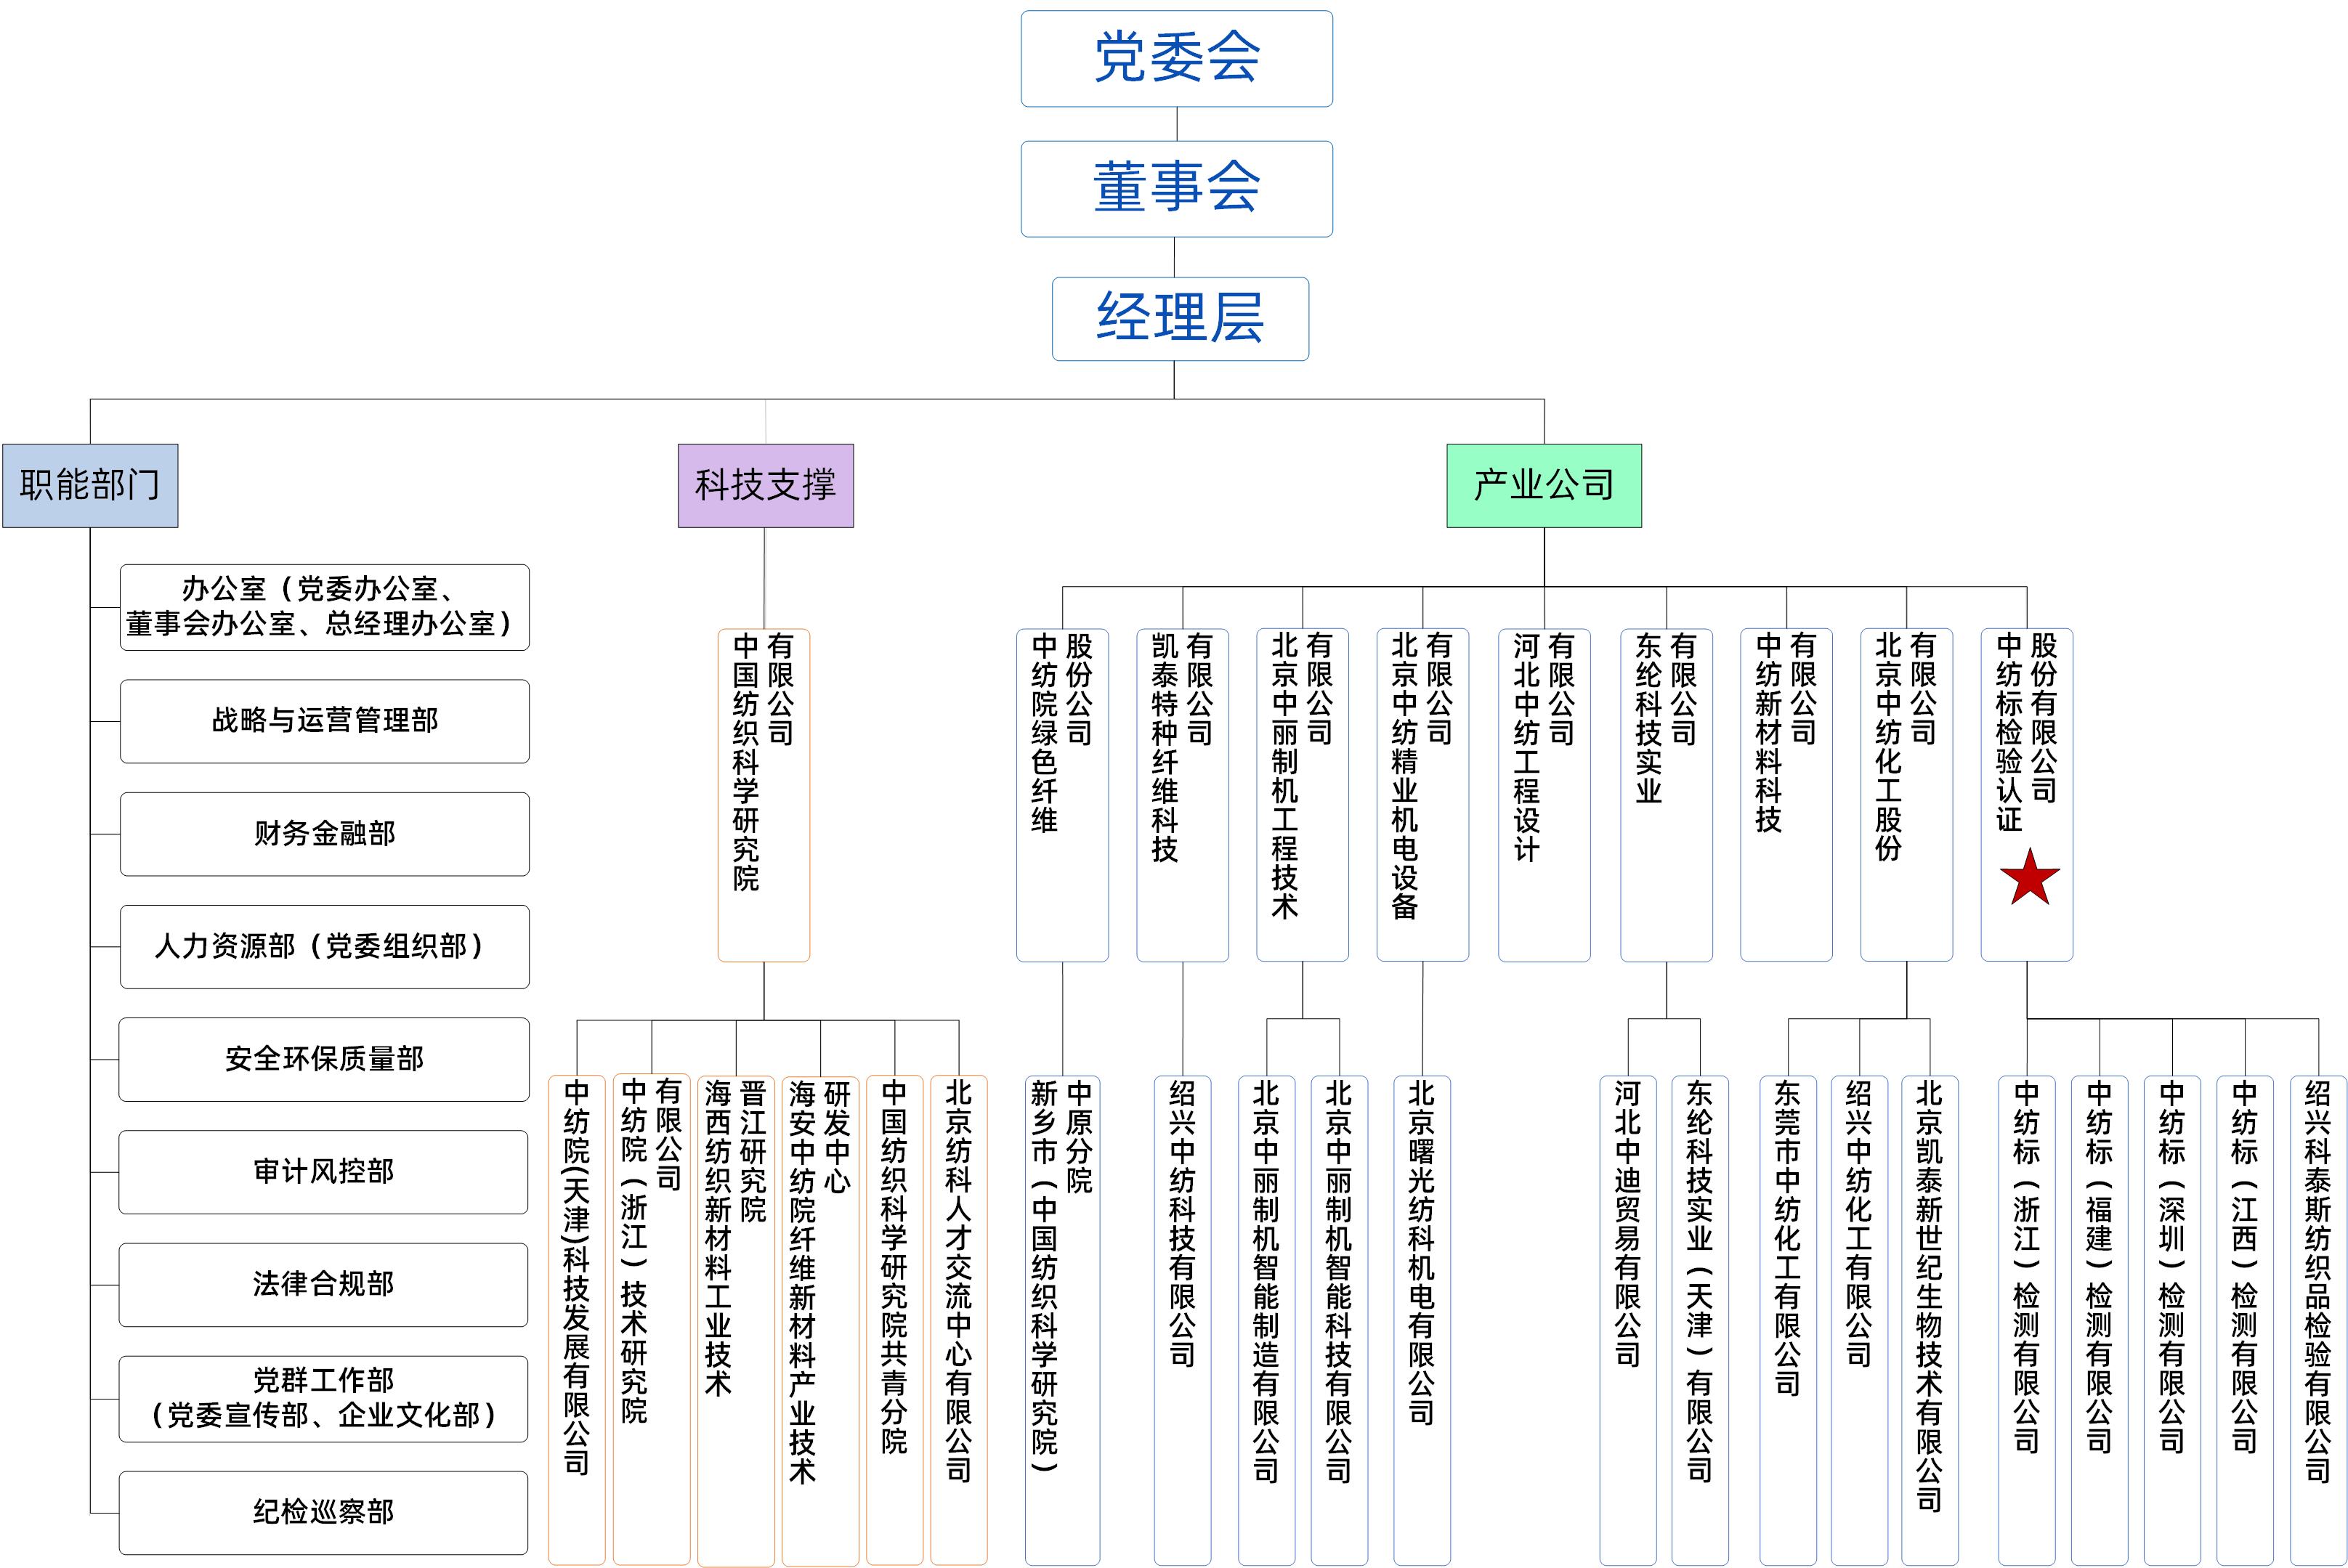Click the green 产业公司 header
The height and width of the screenshot is (1568, 2348).
1543,485
